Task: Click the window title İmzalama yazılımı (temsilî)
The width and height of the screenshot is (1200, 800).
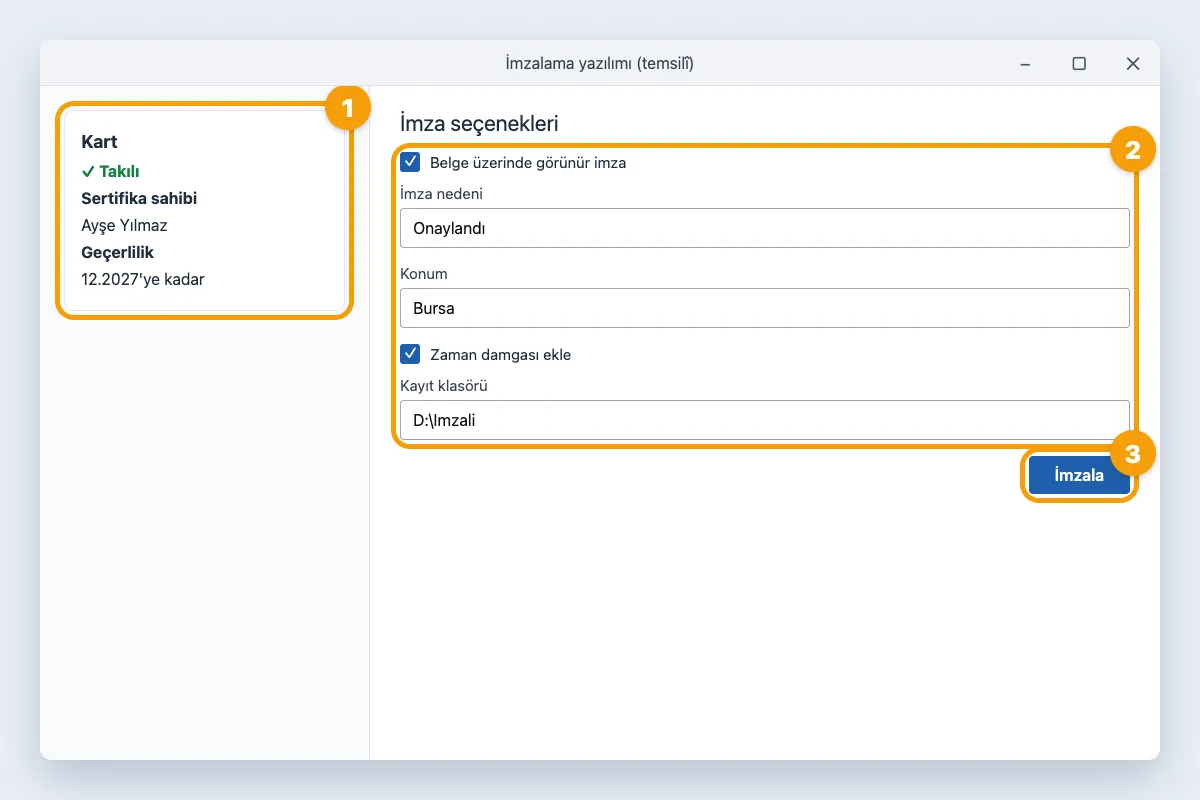Action: [600, 64]
